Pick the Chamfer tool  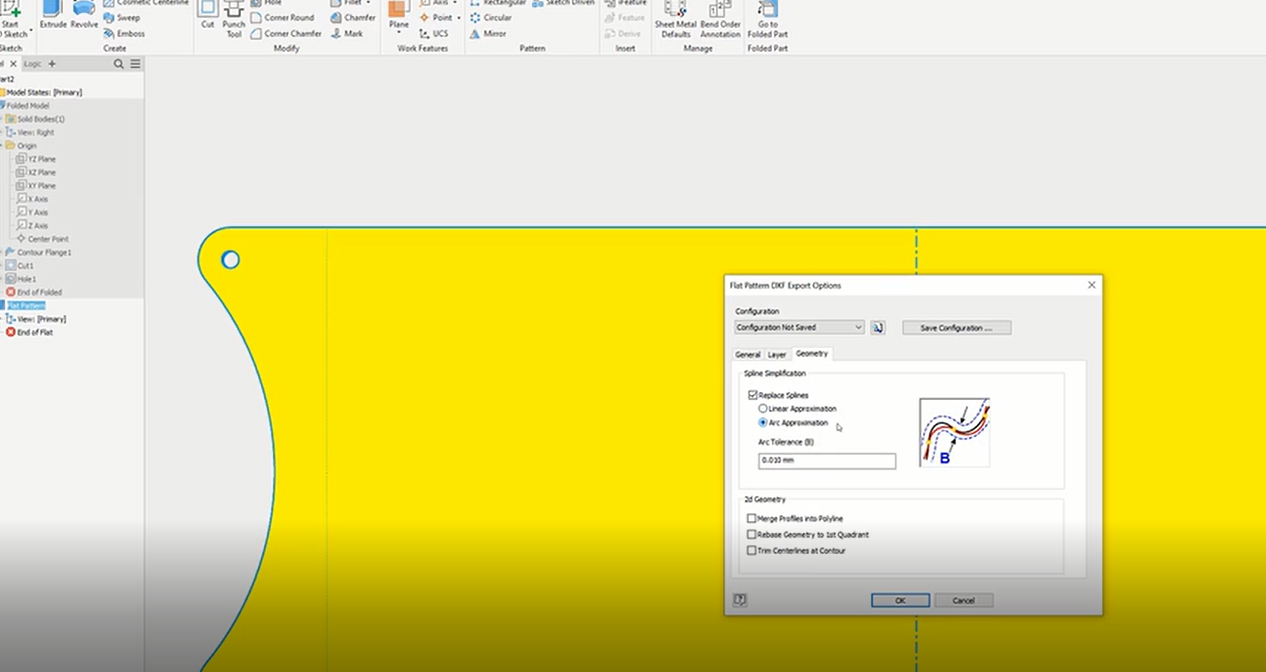click(352, 18)
